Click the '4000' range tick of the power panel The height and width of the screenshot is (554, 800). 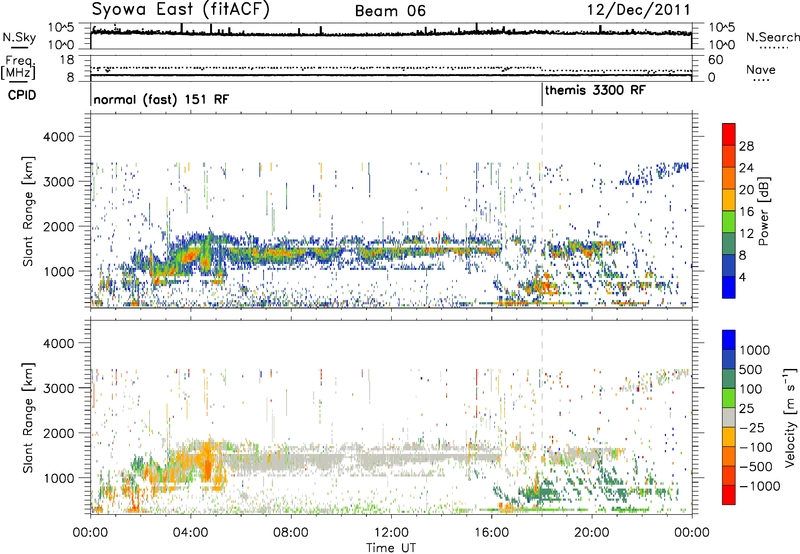[61, 137]
